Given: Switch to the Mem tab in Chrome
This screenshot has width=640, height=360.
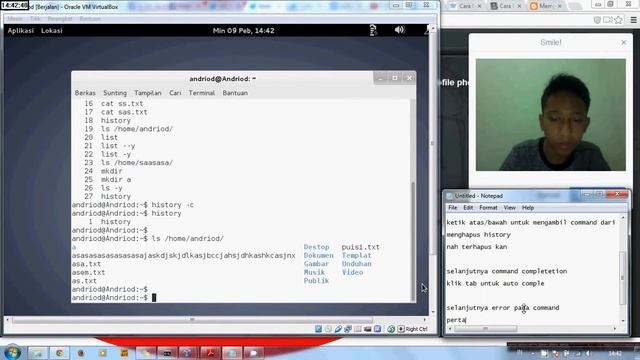Looking at the screenshot, I should (x=545, y=6).
